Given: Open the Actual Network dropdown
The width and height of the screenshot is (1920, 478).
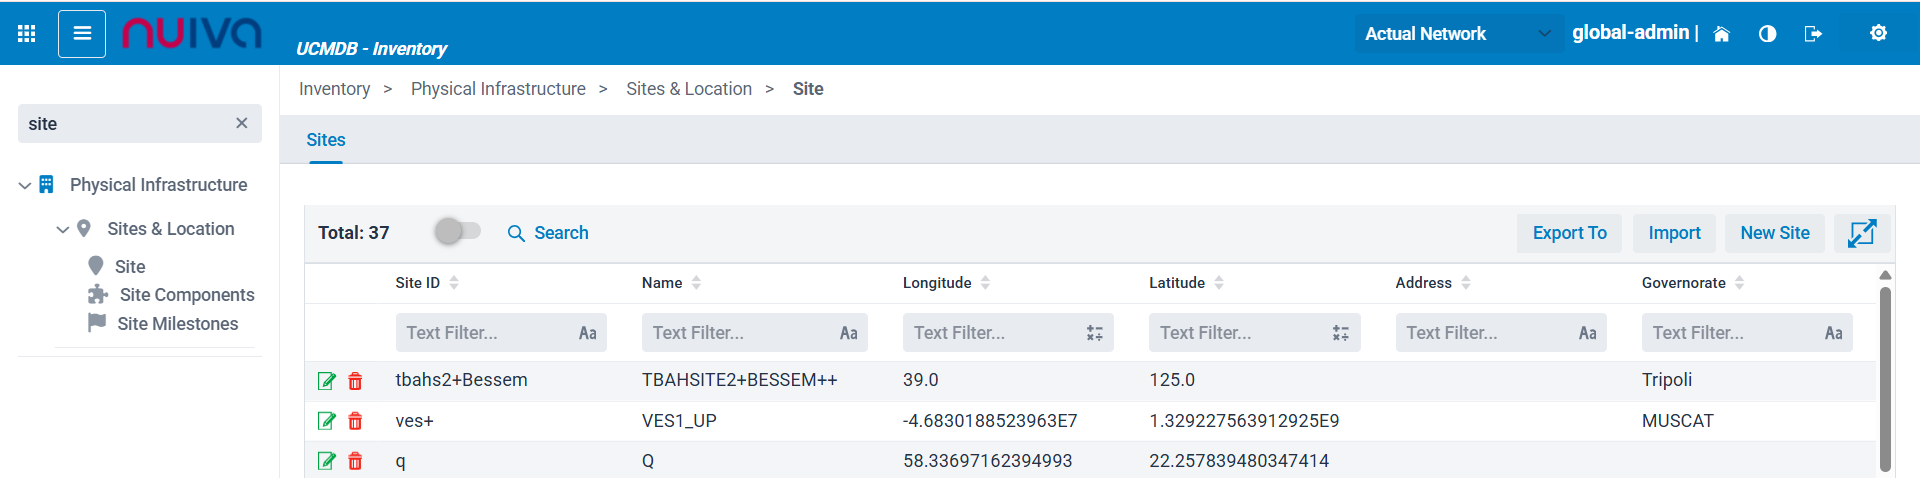Looking at the screenshot, I should (1457, 34).
